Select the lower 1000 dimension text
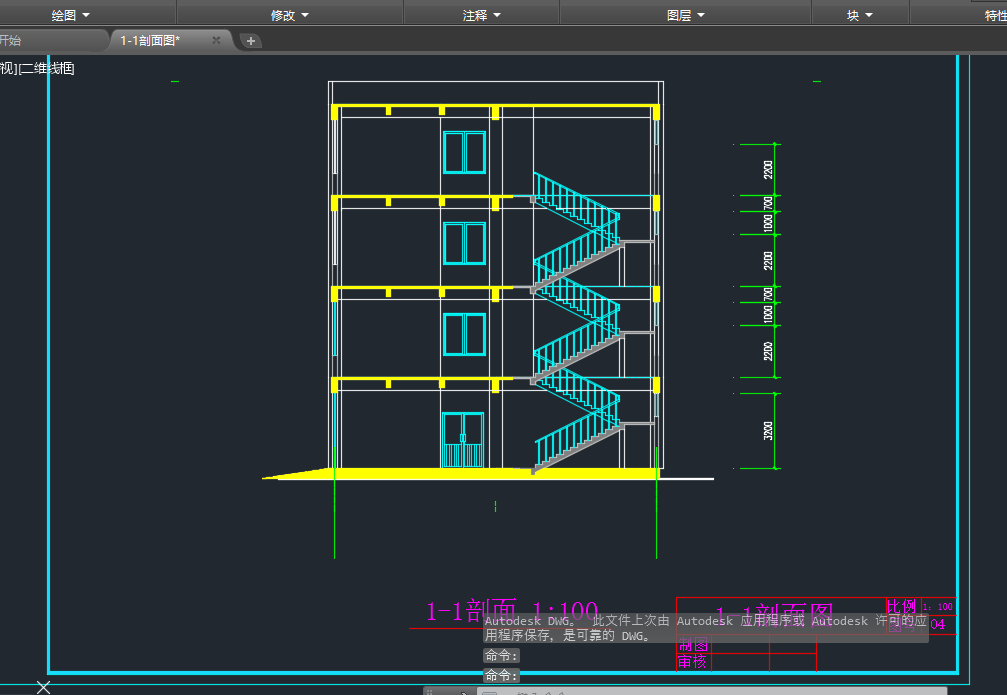 [x=768, y=314]
